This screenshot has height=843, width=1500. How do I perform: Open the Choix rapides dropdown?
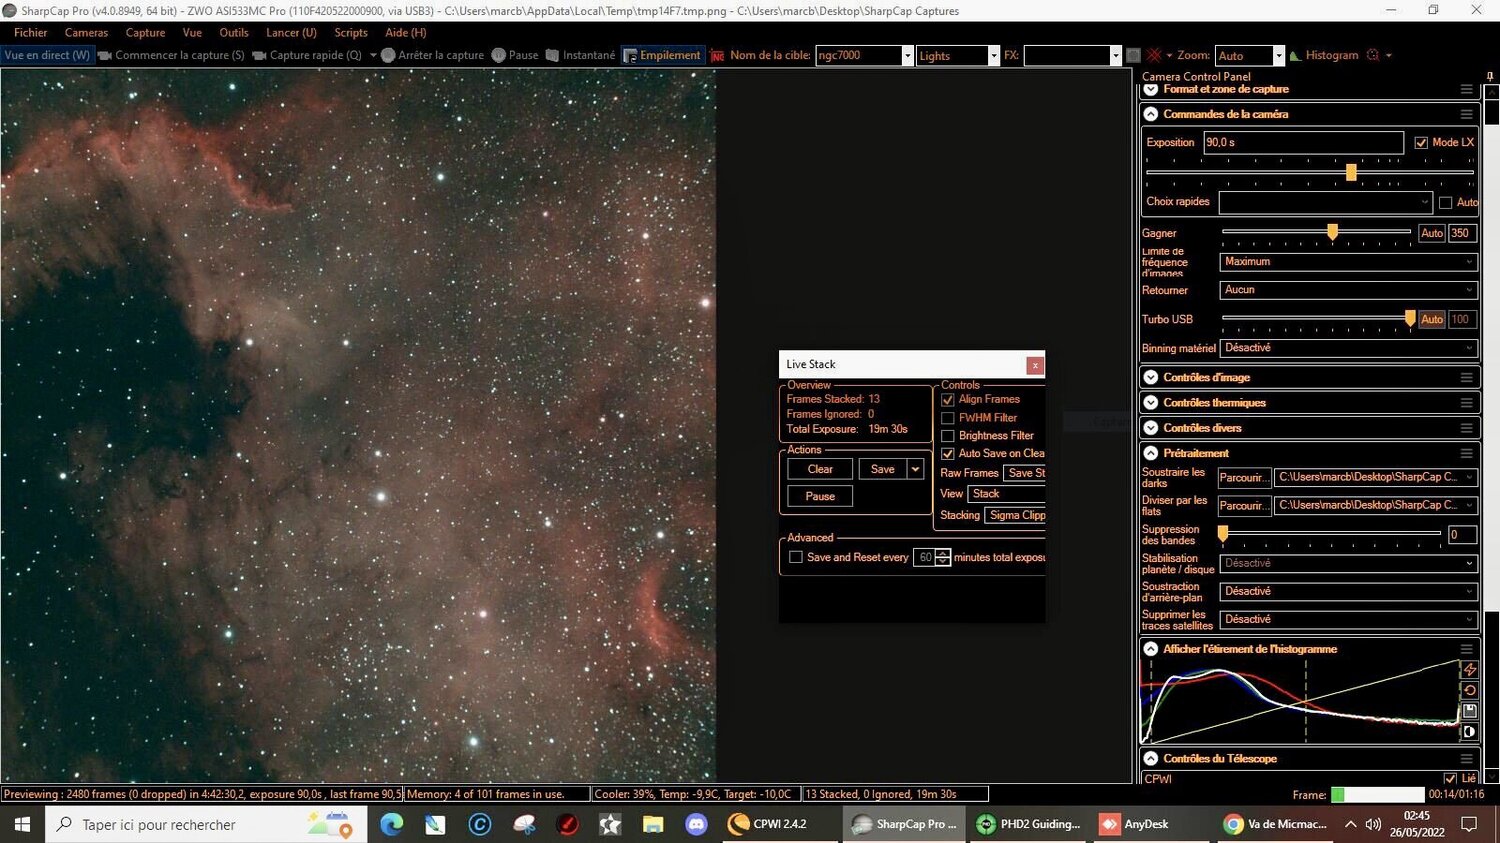[x=1326, y=202]
